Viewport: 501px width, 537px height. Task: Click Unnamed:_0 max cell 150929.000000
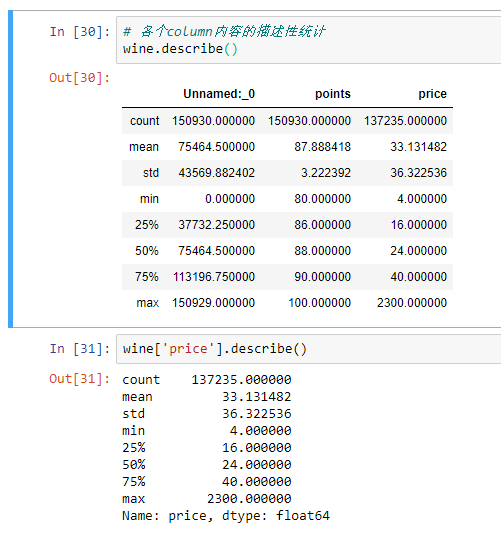click(x=213, y=303)
